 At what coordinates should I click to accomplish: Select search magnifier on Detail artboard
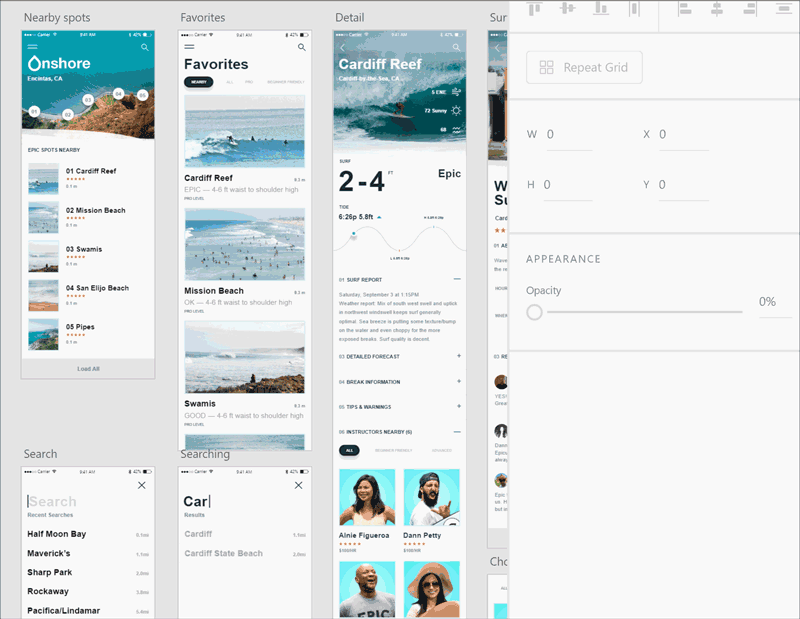(x=456, y=47)
